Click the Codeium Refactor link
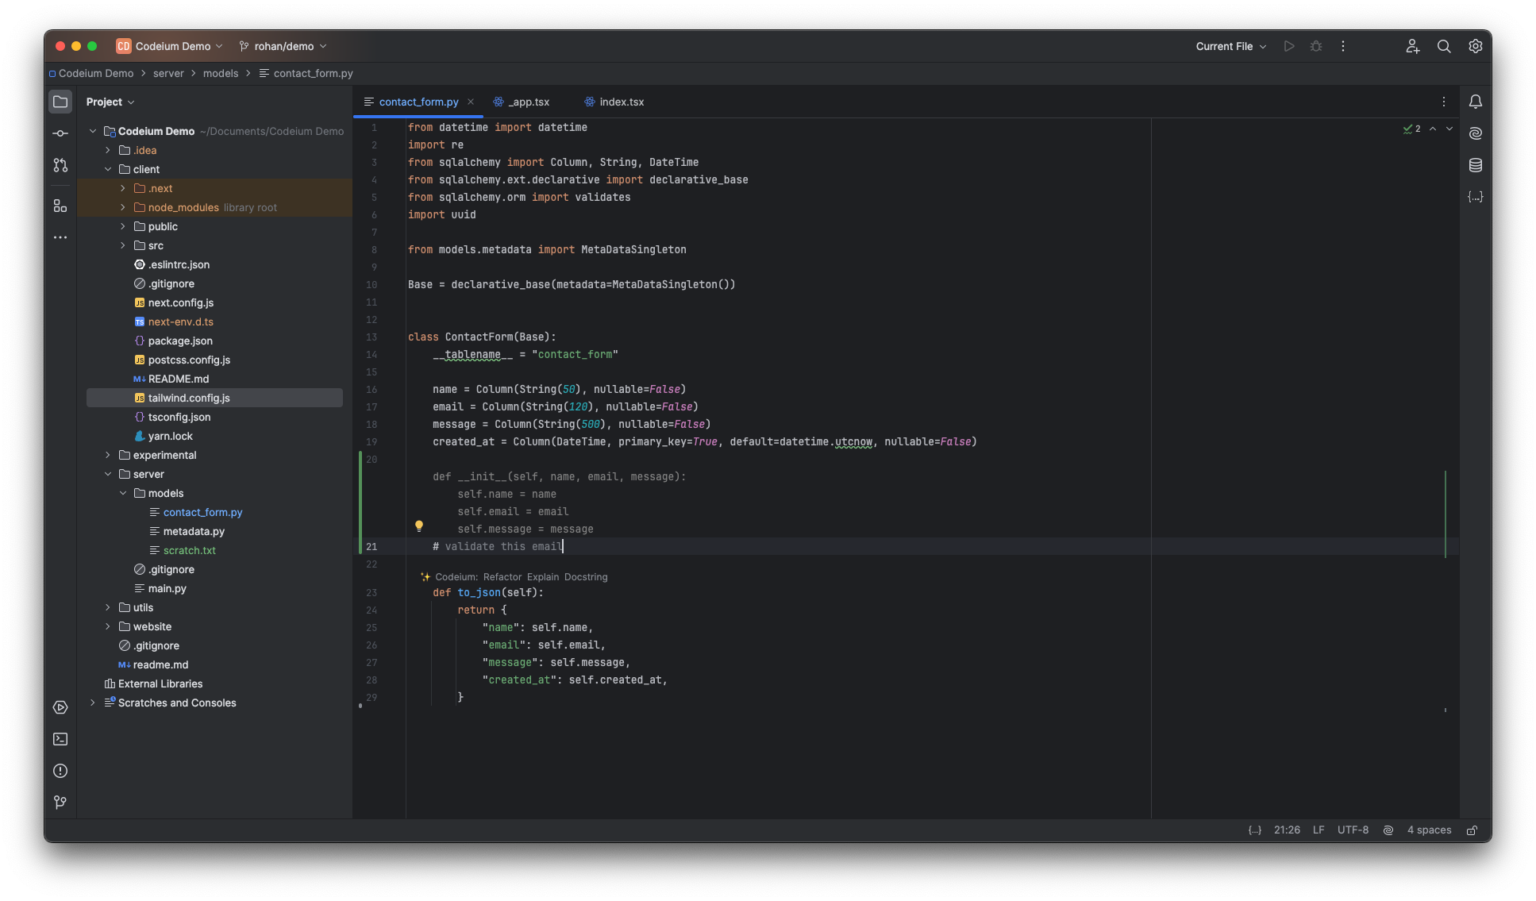 502,577
